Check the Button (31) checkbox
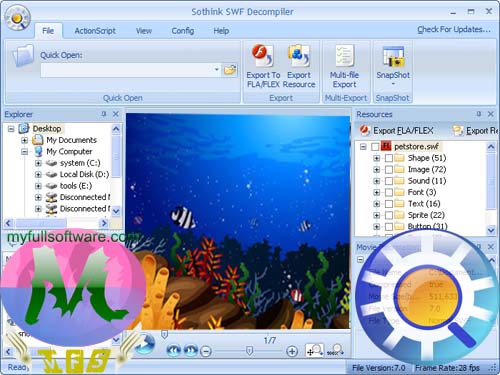The width and height of the screenshot is (500, 375). point(389,227)
